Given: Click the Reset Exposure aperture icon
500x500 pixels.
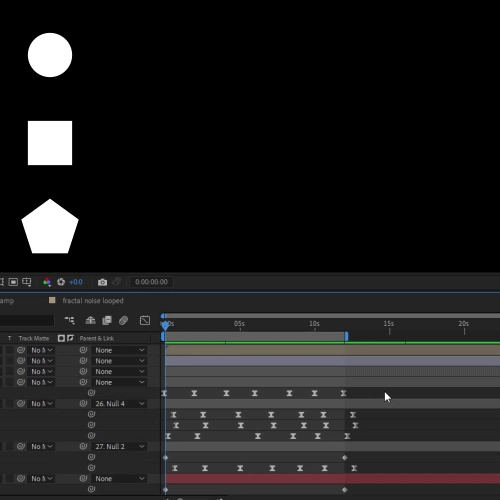Looking at the screenshot, I should click(x=61, y=282).
